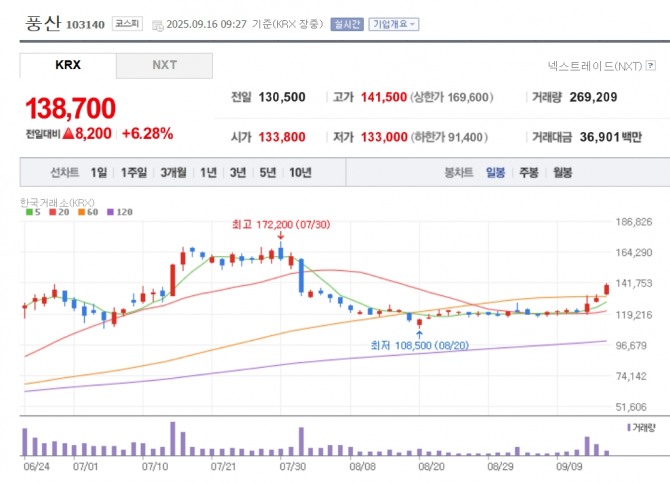This screenshot has height=485, width=670.
Task: Click the 풍산 stock name heading
Action: tap(43, 23)
